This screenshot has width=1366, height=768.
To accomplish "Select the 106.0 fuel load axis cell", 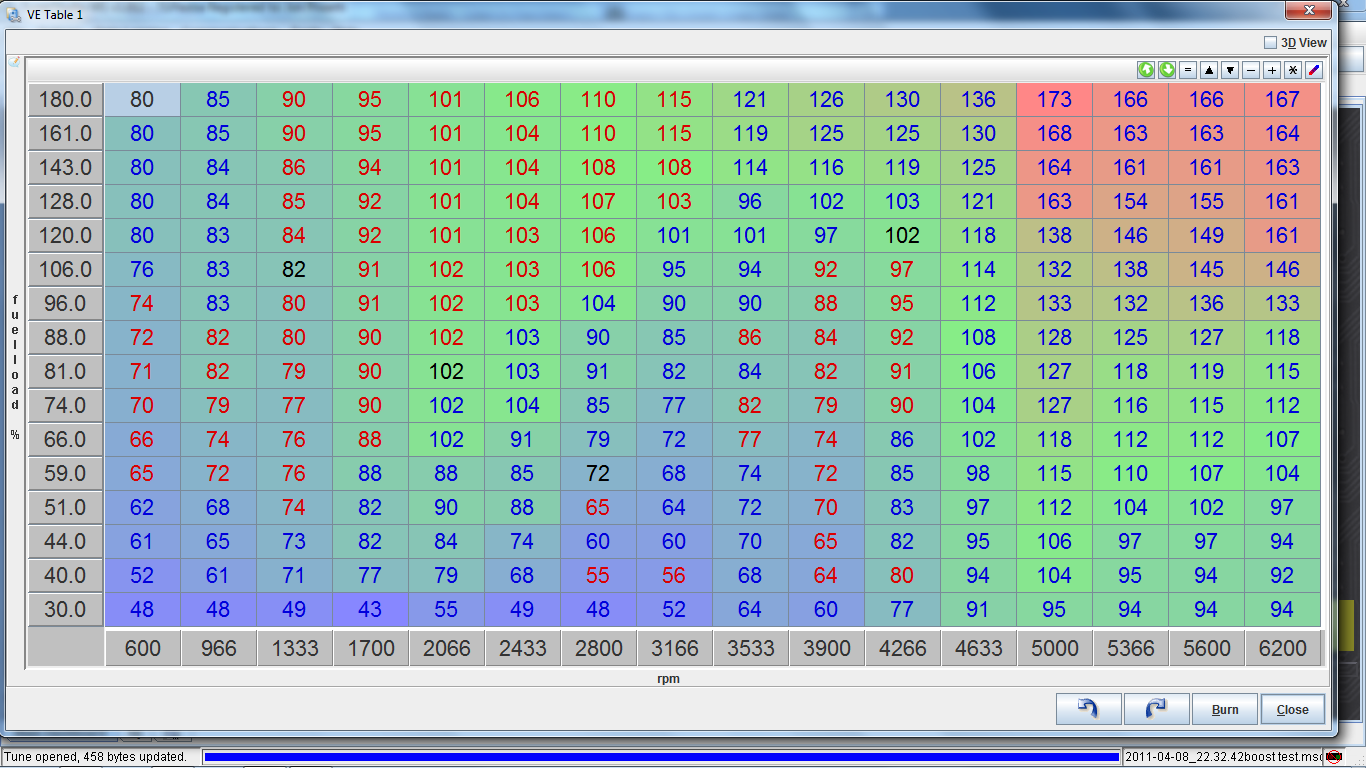I will click(x=66, y=269).
